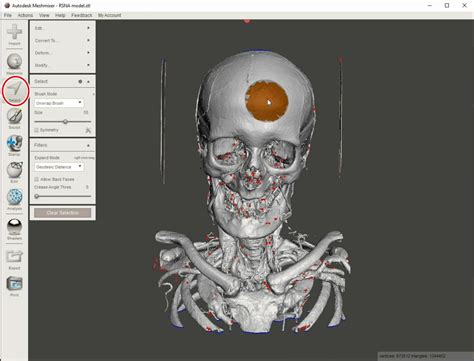Minimize the Meshmixer window

[x=430, y=5]
